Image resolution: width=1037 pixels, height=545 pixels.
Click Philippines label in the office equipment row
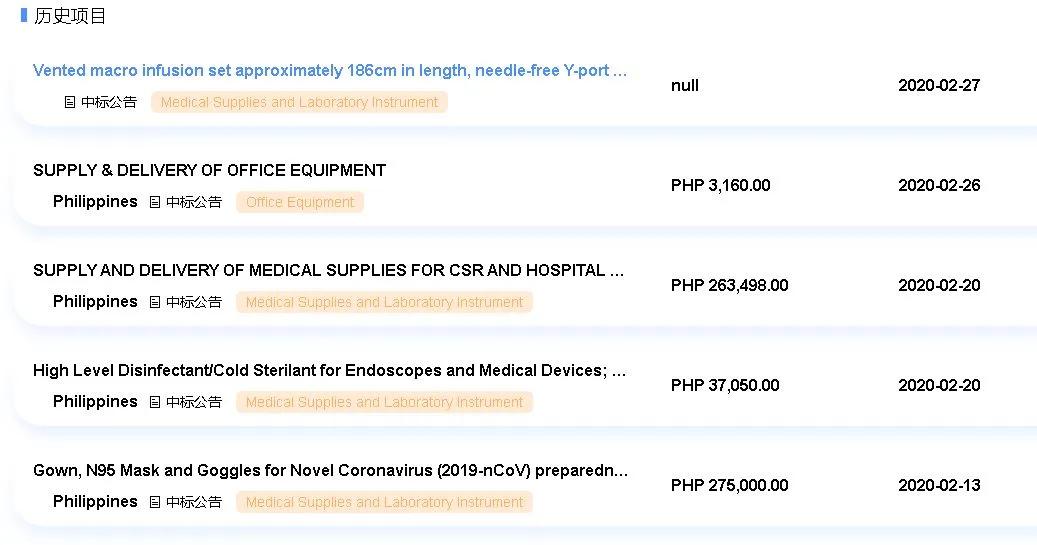[95, 202]
